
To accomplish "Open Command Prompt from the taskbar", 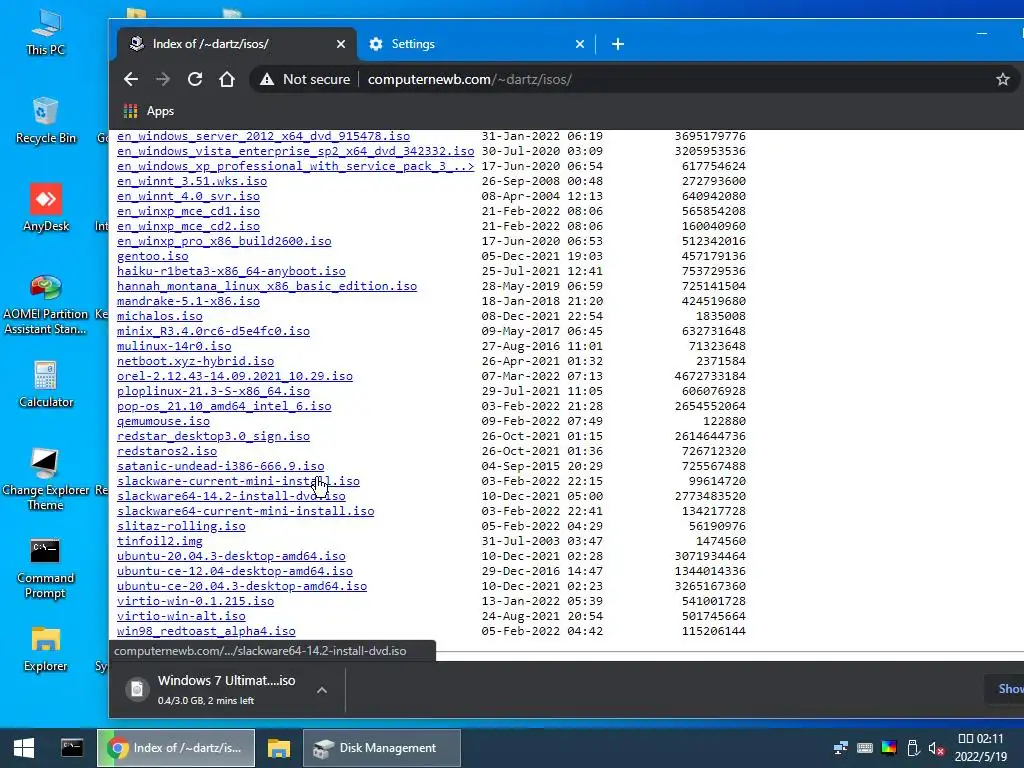I will (72, 748).
